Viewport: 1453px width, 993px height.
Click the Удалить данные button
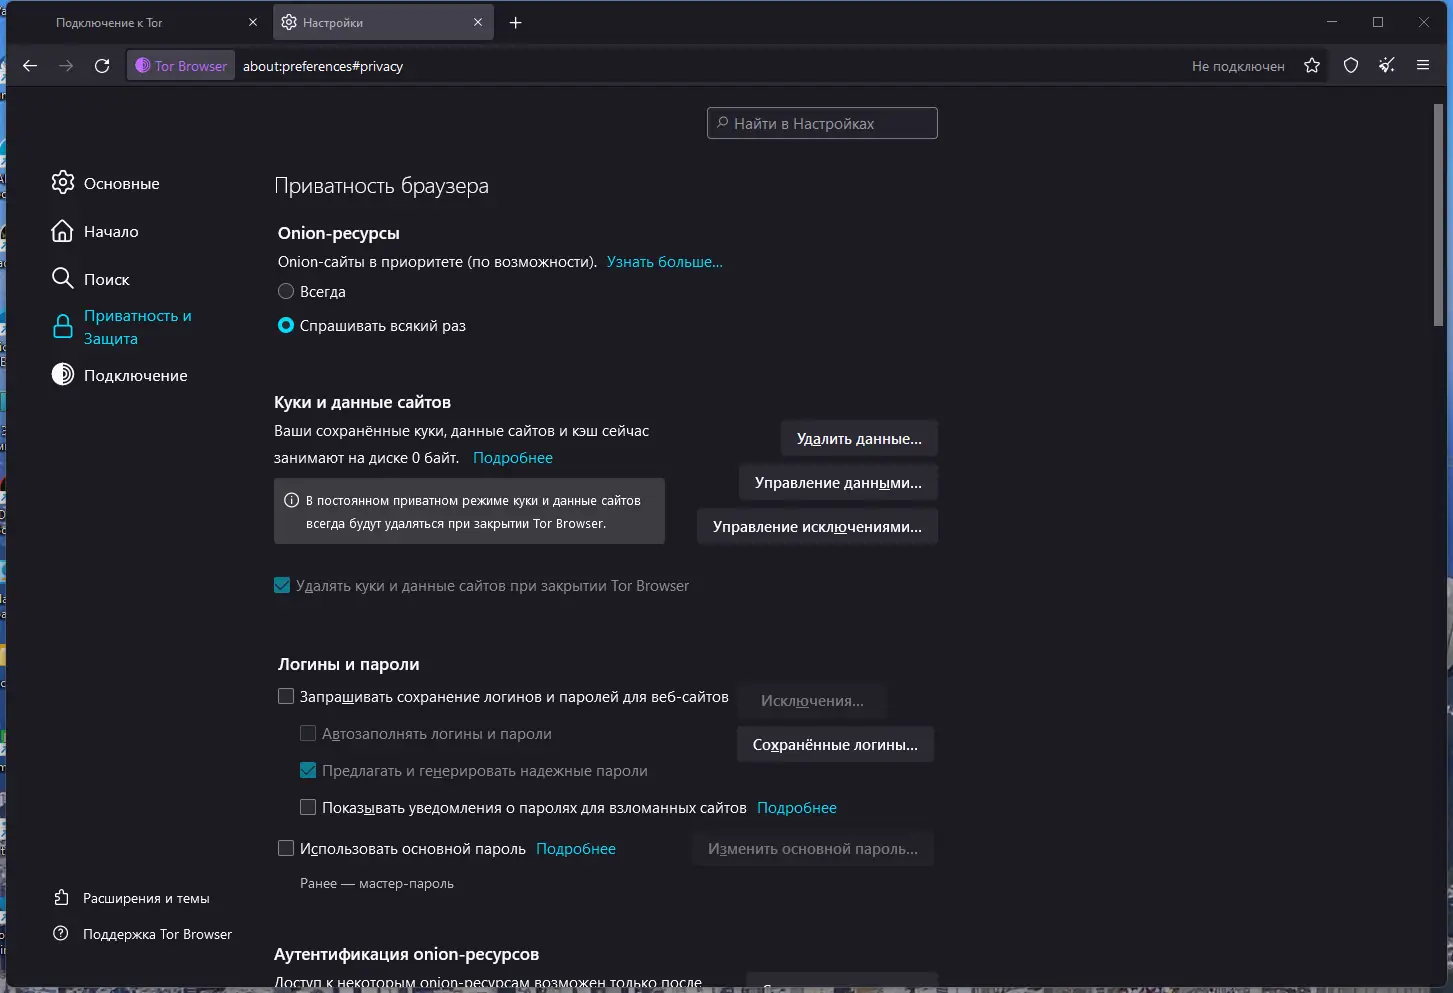[858, 438]
